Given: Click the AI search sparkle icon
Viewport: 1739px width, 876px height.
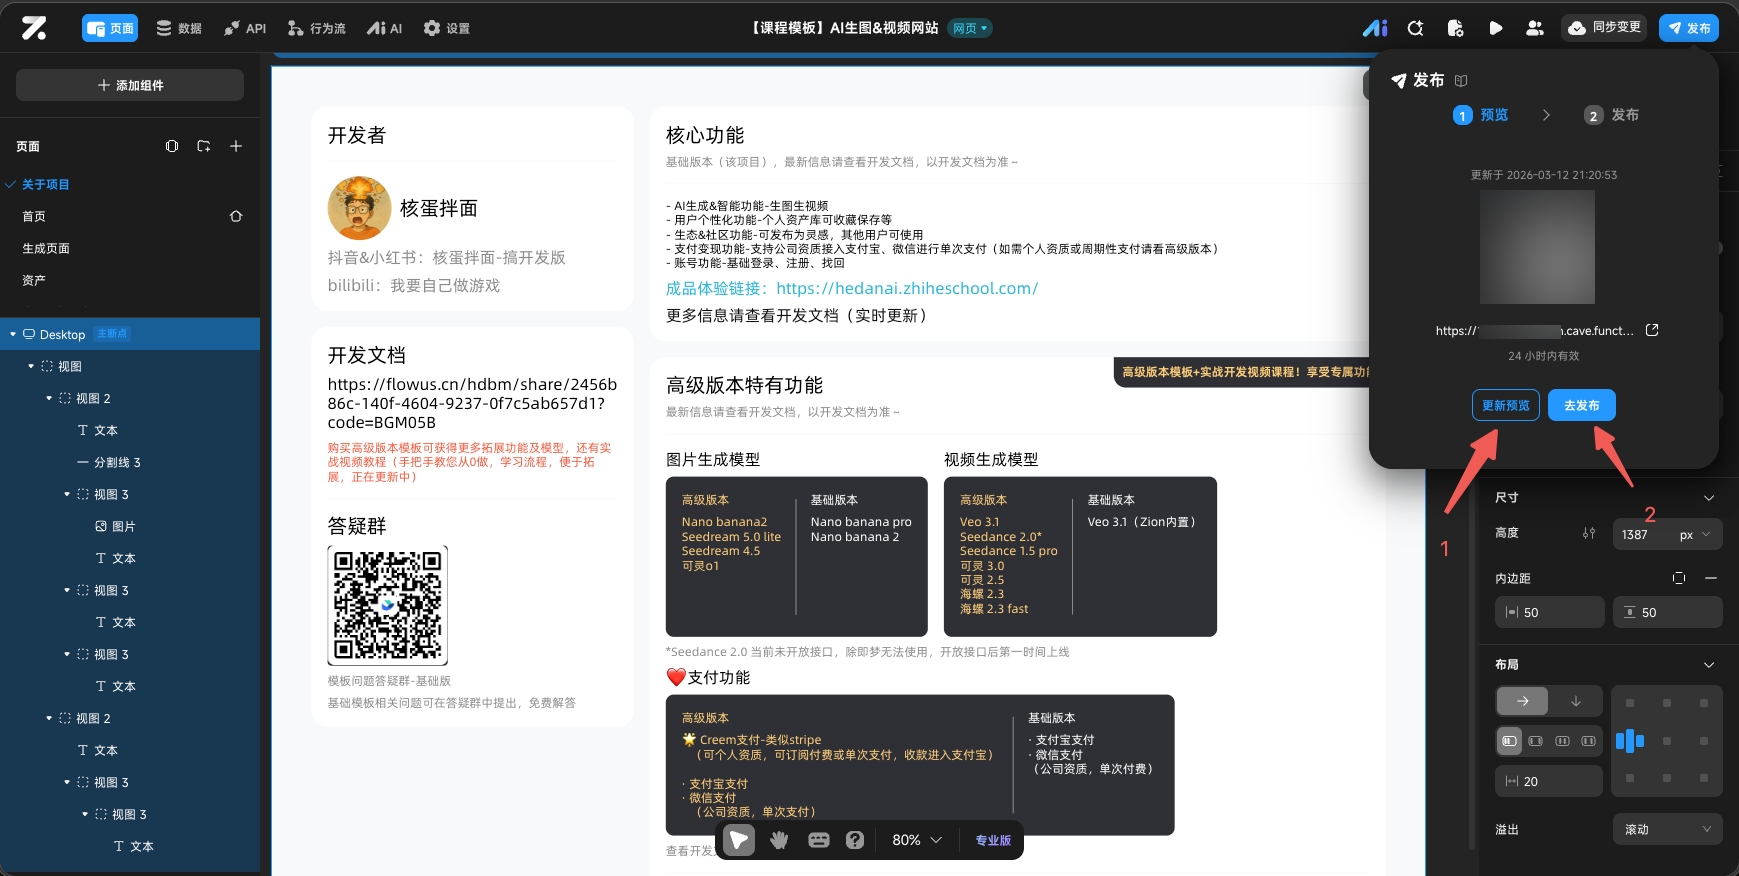Looking at the screenshot, I should coord(1415,28).
